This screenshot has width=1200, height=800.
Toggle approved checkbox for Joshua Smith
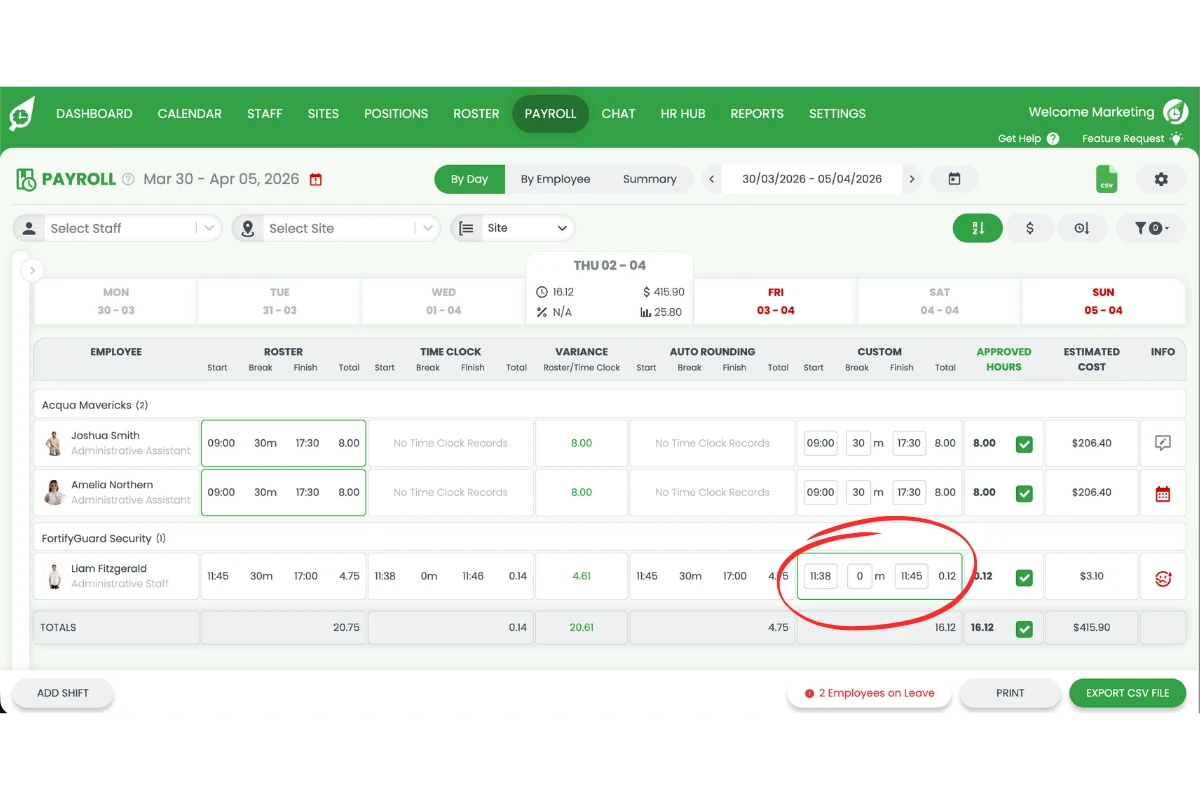1024,444
